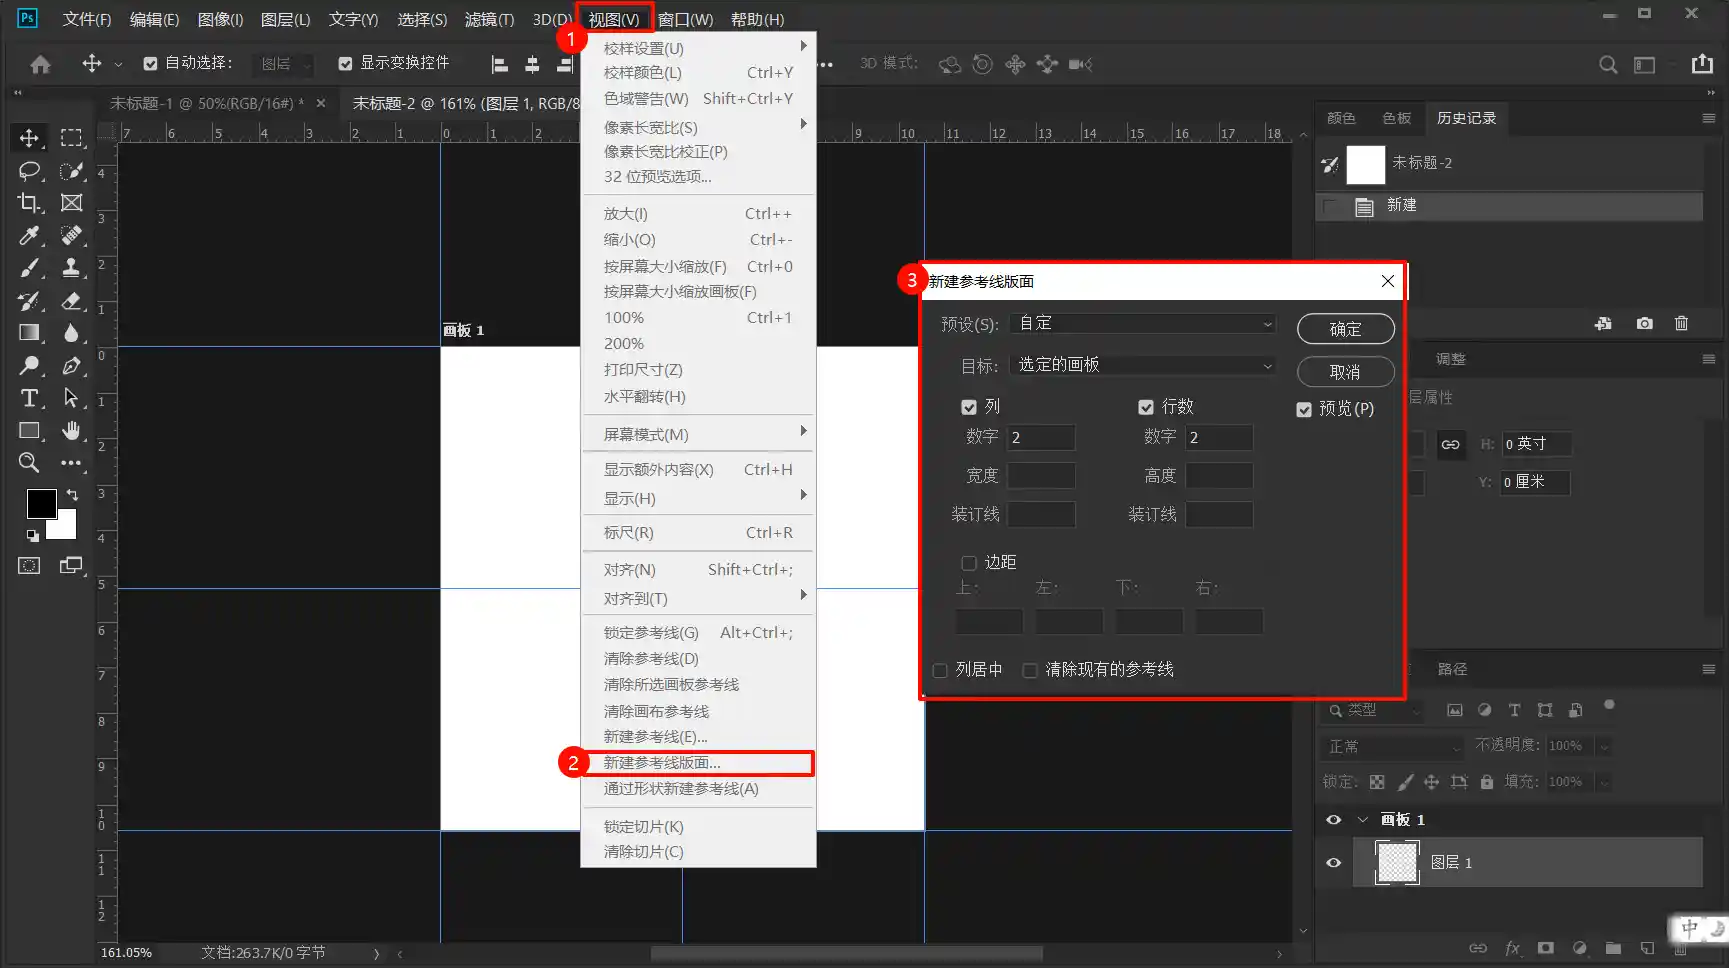Select the Move tool
This screenshot has height=968, width=1729.
coord(29,138)
